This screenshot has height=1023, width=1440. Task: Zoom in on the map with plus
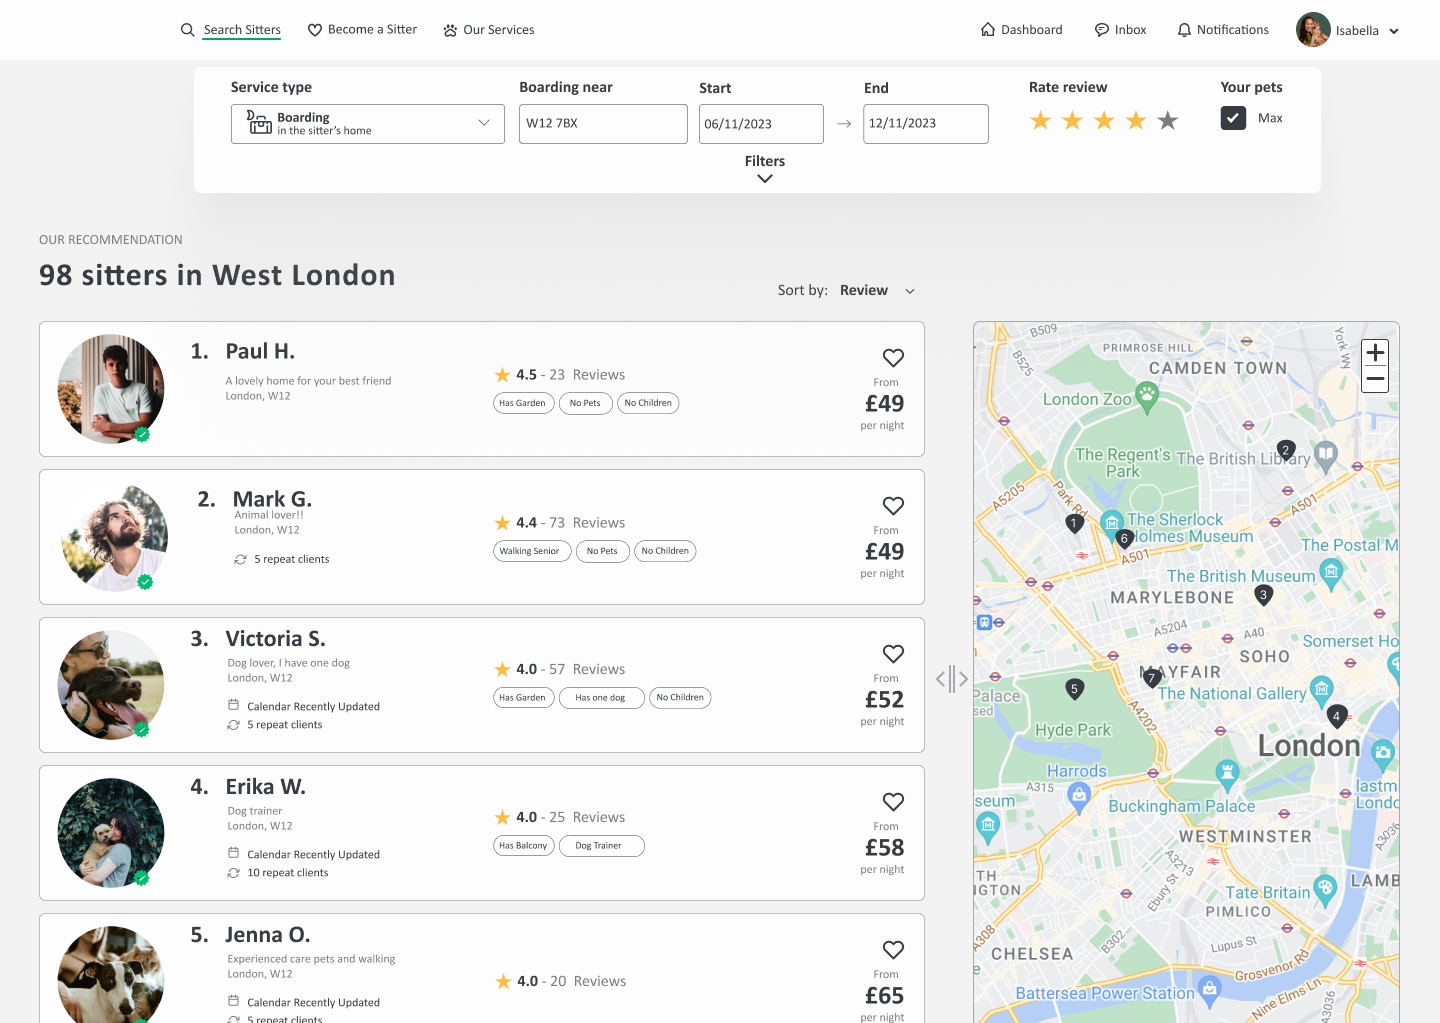click(x=1375, y=352)
